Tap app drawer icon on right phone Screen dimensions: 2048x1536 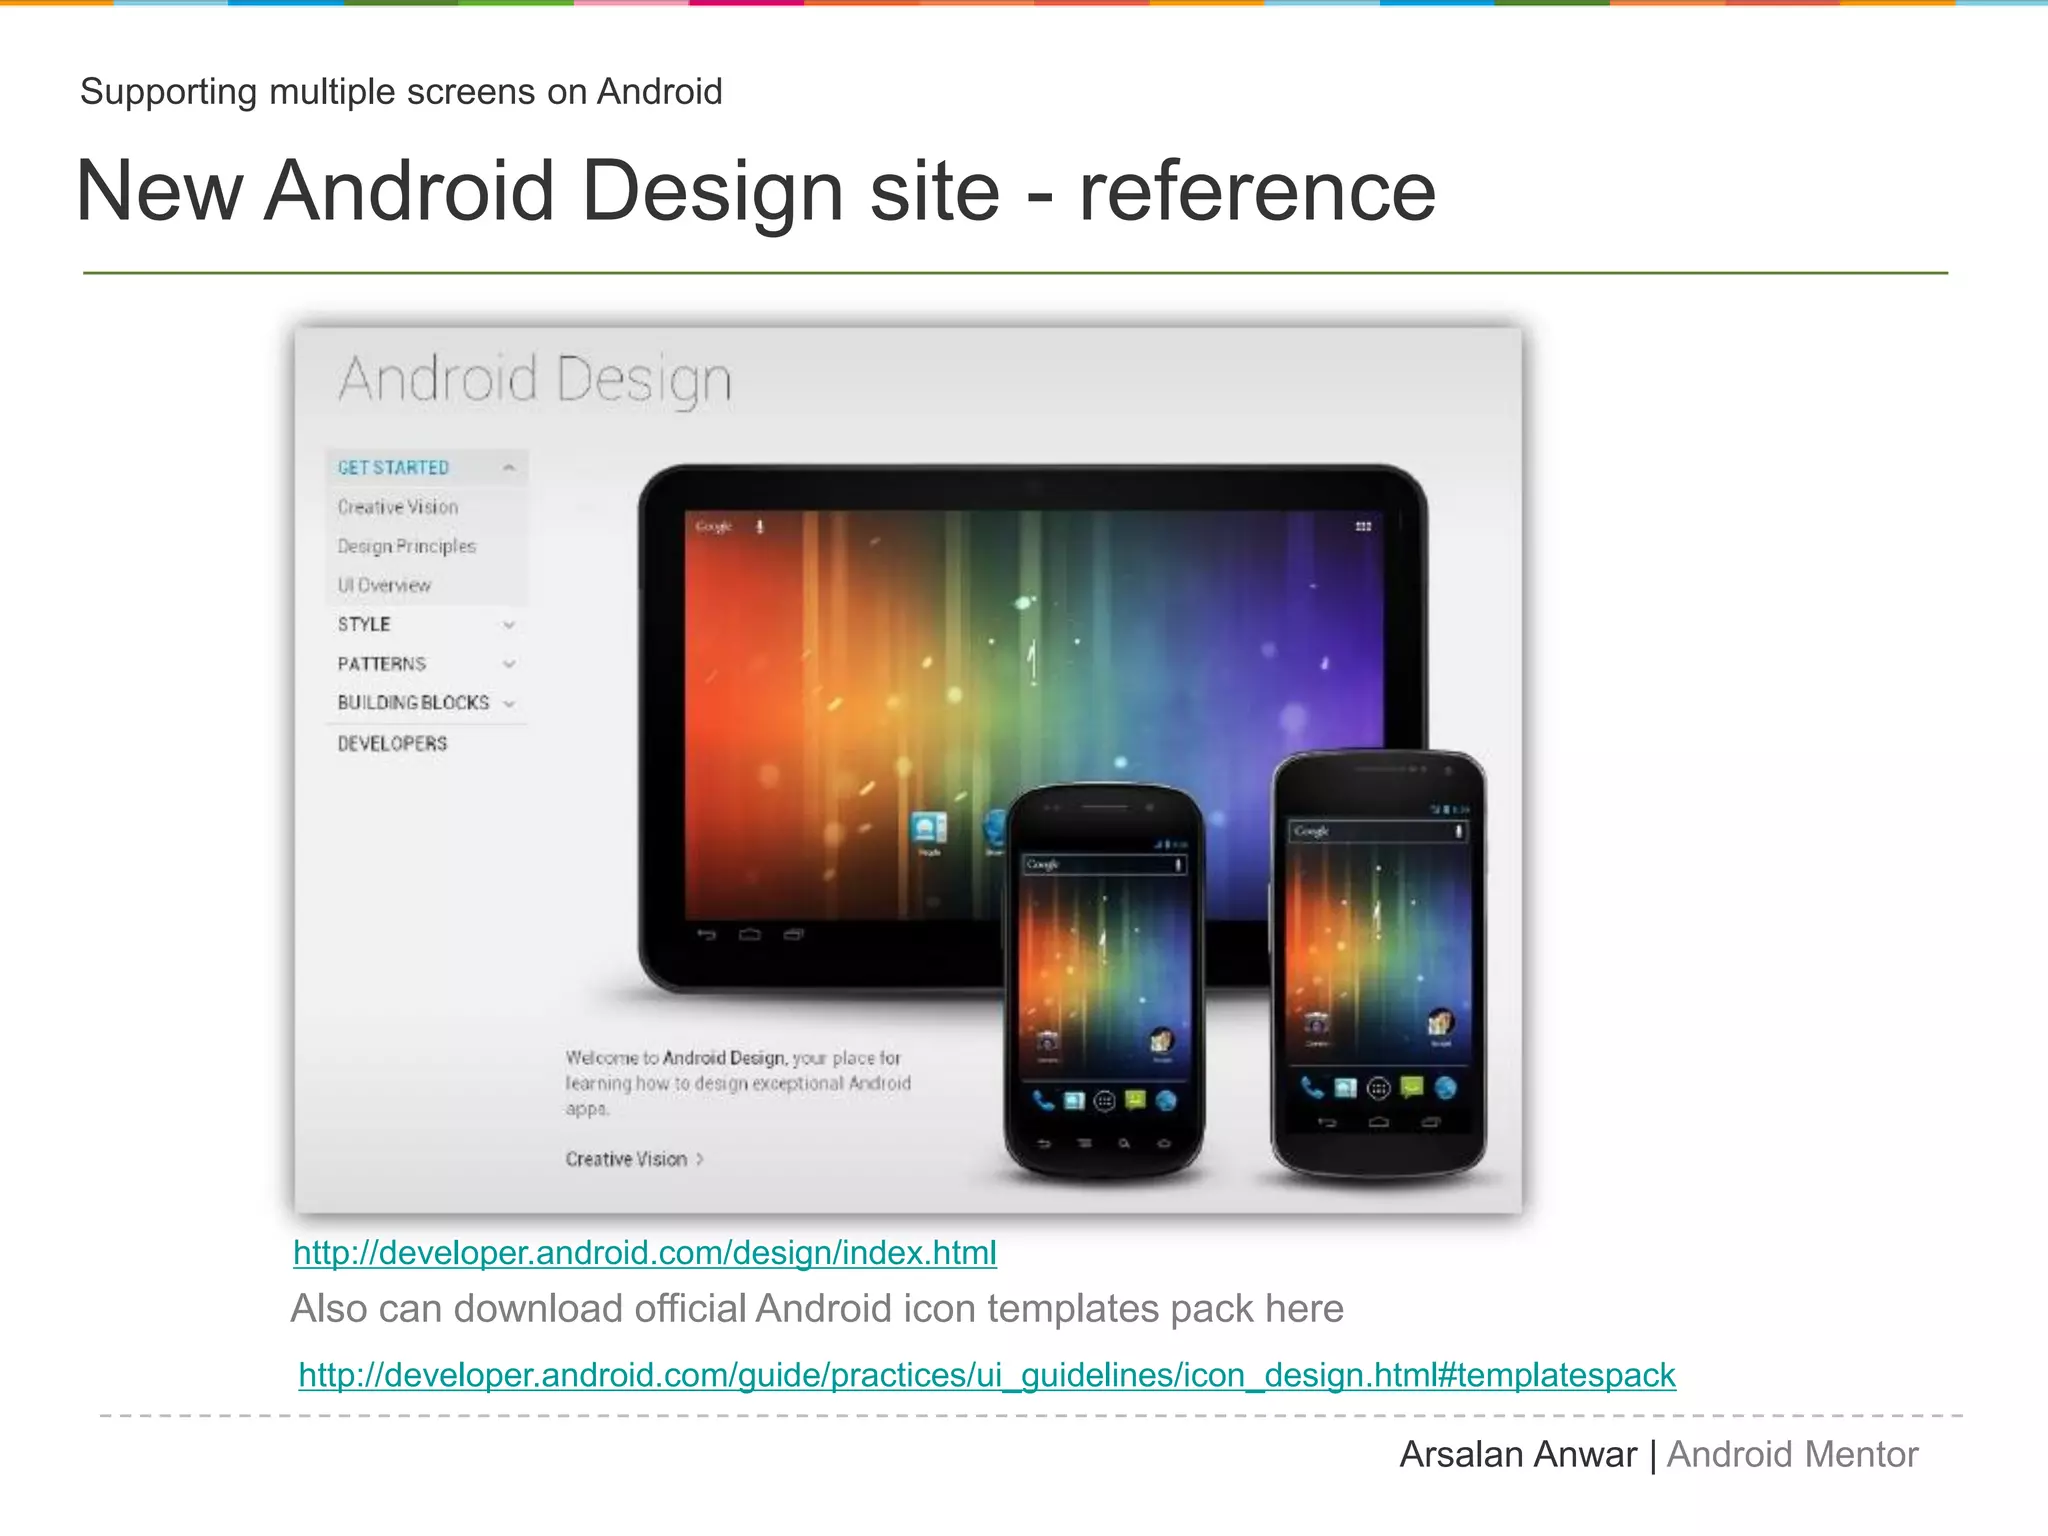[x=1379, y=1088]
